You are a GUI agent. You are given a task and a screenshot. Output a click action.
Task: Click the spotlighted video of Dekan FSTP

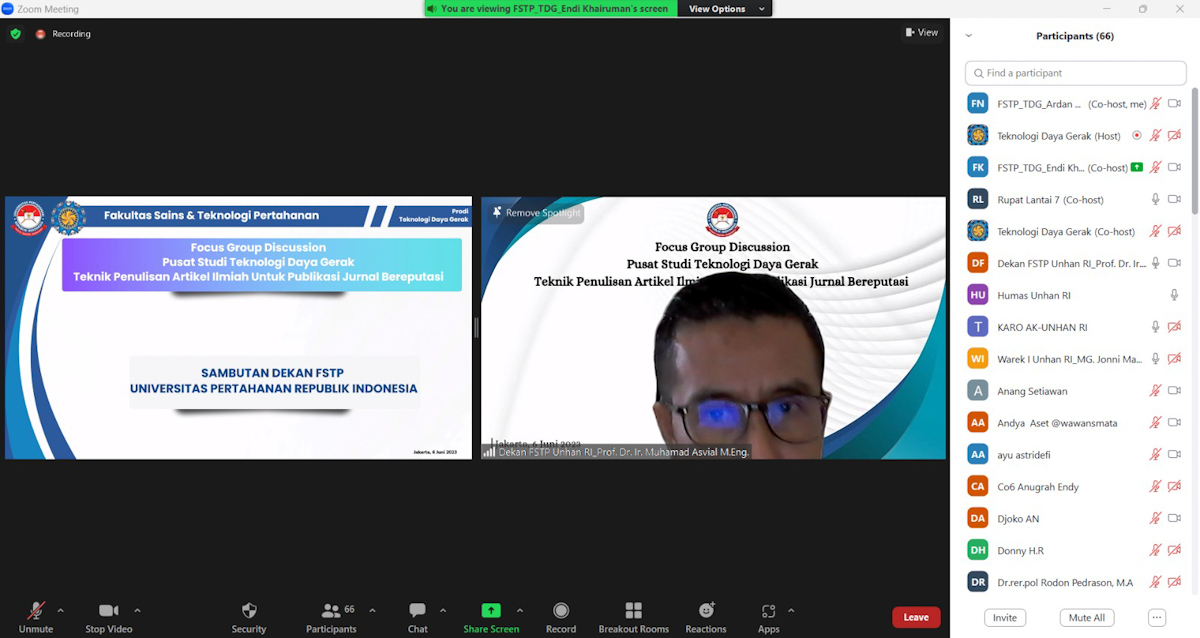(713, 328)
